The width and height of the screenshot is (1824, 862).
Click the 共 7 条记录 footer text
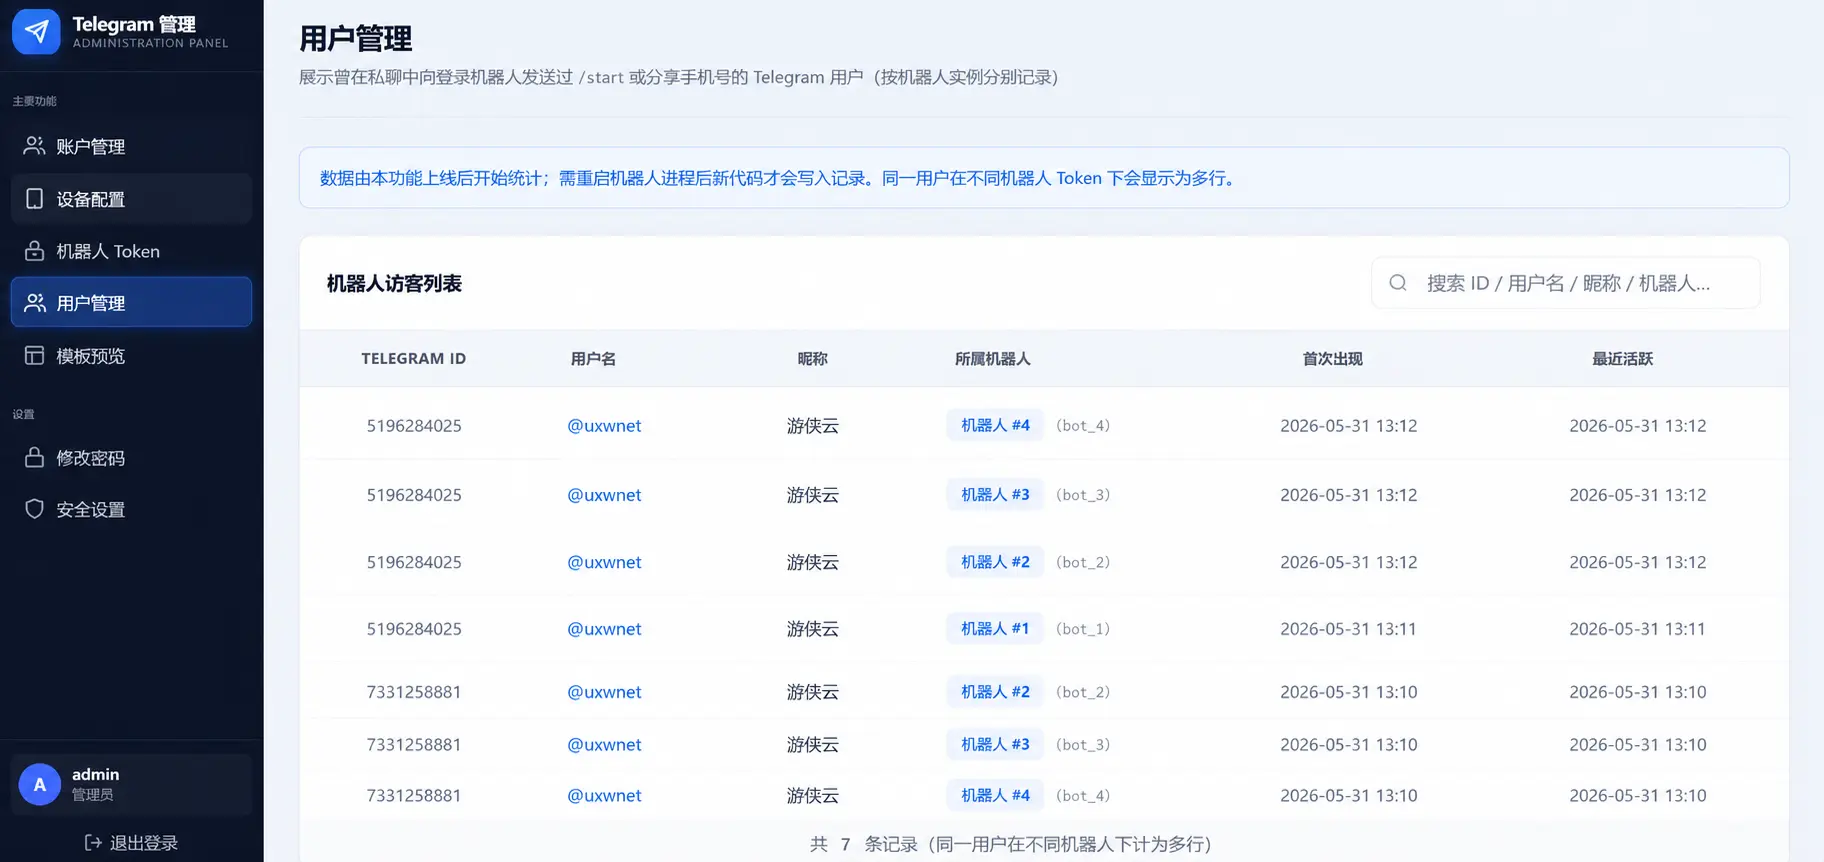click(x=1010, y=844)
